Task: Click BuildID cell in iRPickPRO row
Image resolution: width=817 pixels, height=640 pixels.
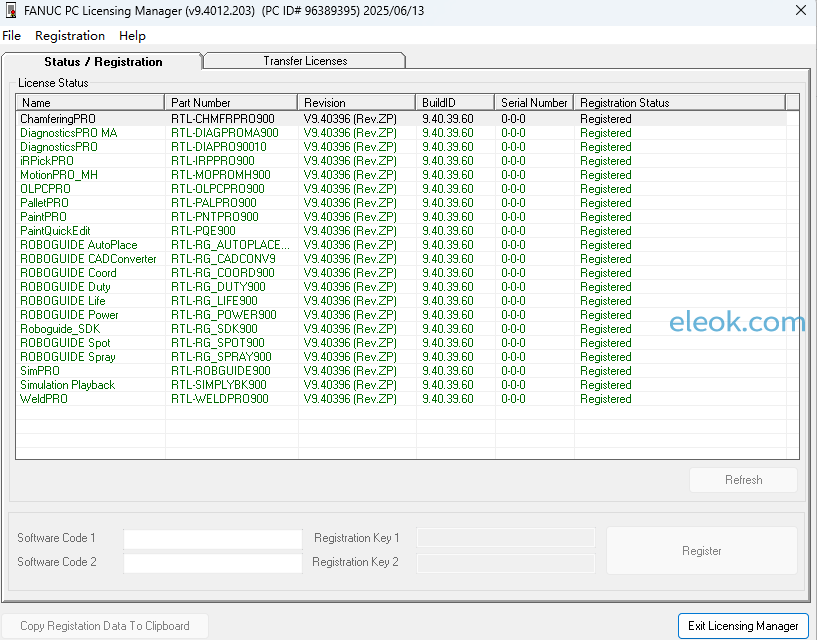Action: coord(448,161)
